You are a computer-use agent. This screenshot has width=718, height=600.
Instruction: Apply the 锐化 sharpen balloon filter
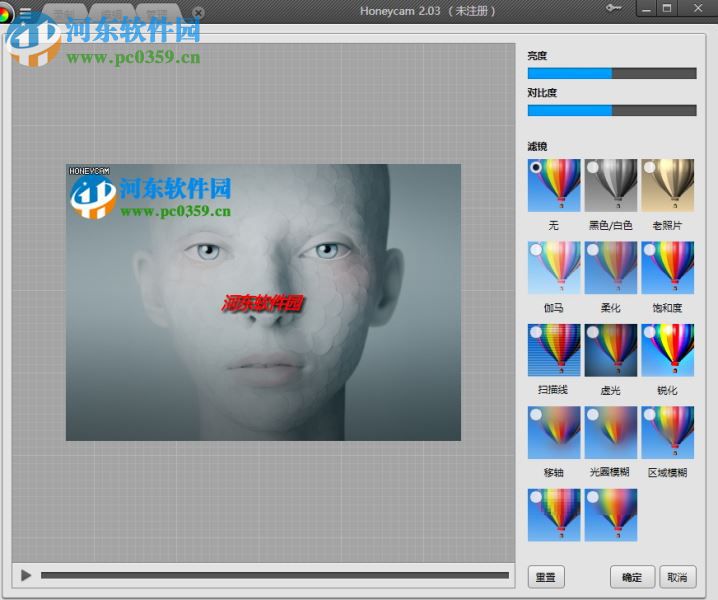click(668, 350)
